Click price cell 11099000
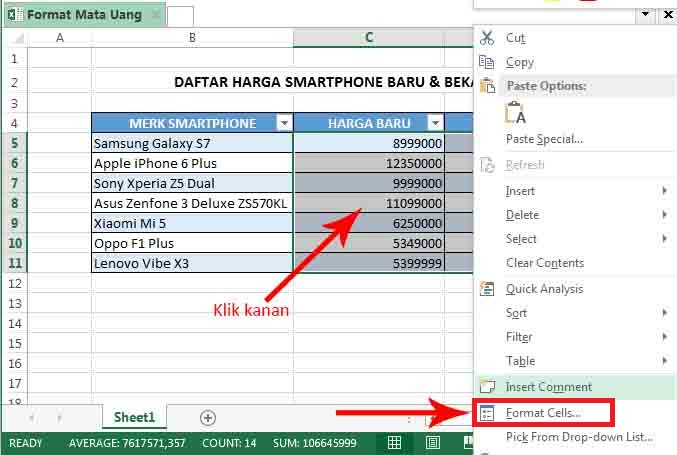Image resolution: width=677 pixels, height=455 pixels. tap(369, 203)
